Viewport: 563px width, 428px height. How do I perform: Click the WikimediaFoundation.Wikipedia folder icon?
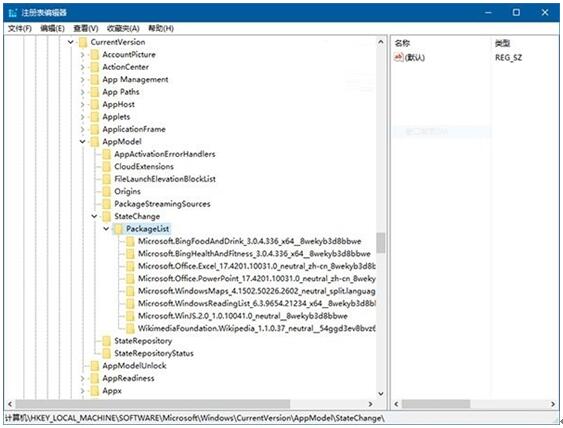[130, 329]
